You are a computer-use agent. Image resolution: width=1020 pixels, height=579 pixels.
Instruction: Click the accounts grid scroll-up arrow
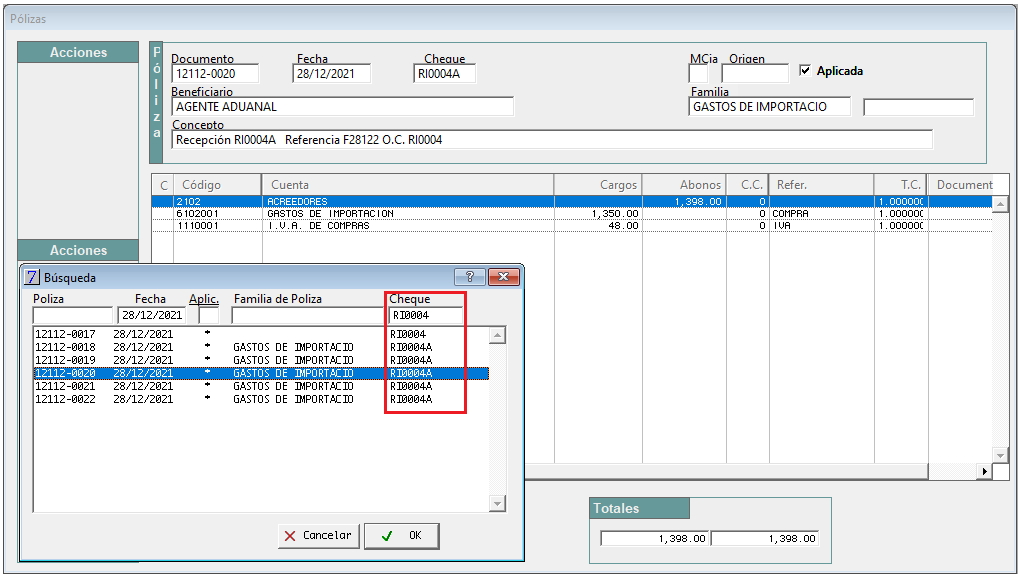pos(1000,204)
